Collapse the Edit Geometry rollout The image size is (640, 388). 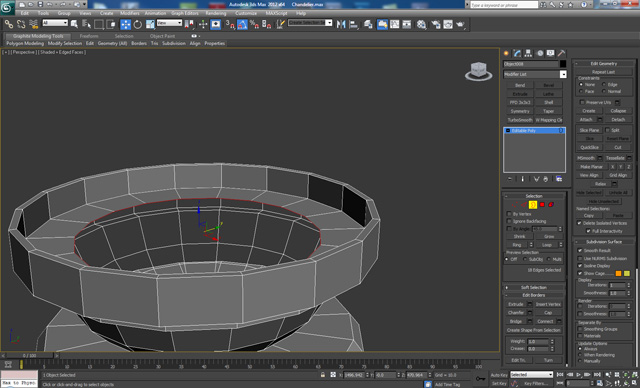point(604,63)
